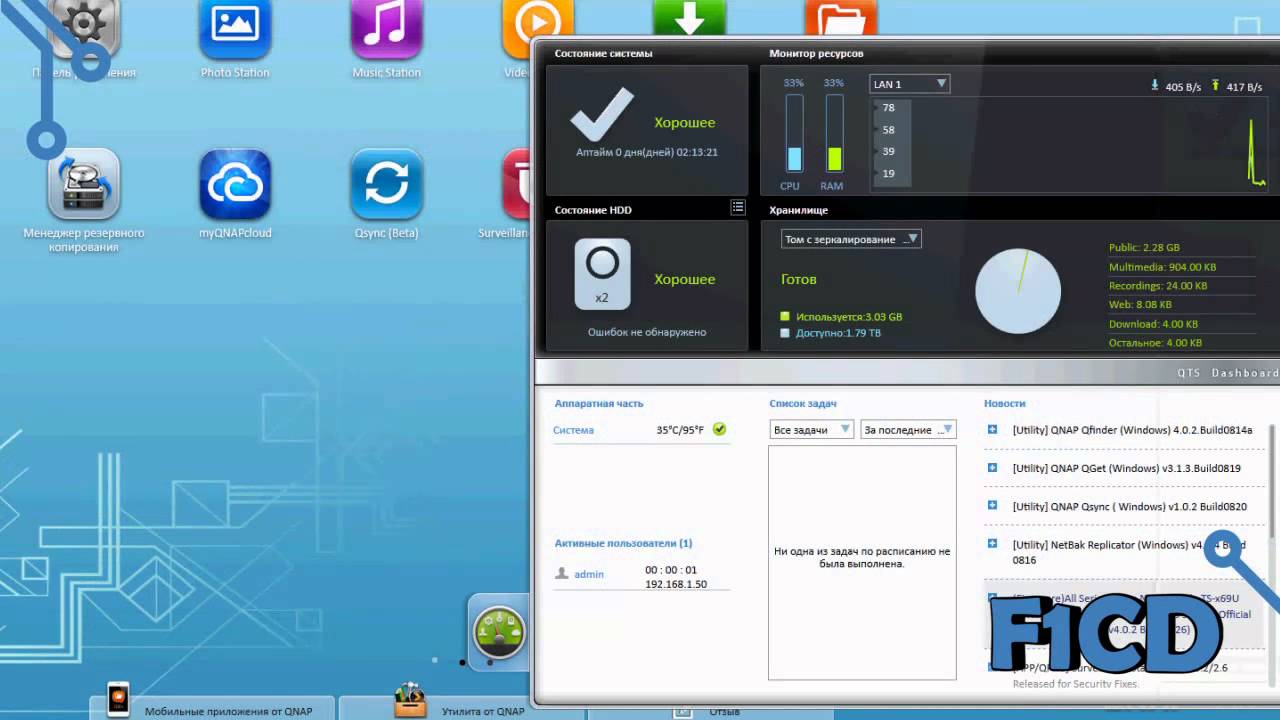1280x720 pixels.
Task: Click 'Recordings: 24.00 KB' storage entry
Action: (1158, 286)
